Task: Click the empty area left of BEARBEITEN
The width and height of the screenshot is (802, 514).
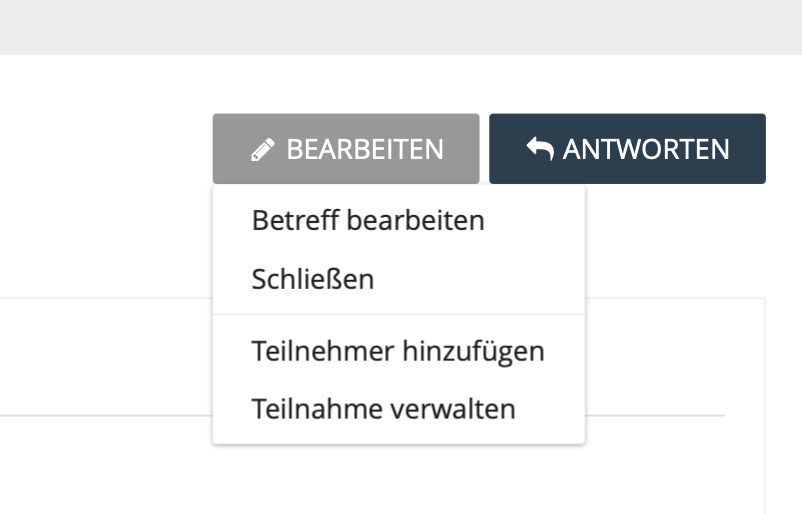Action: click(100, 150)
